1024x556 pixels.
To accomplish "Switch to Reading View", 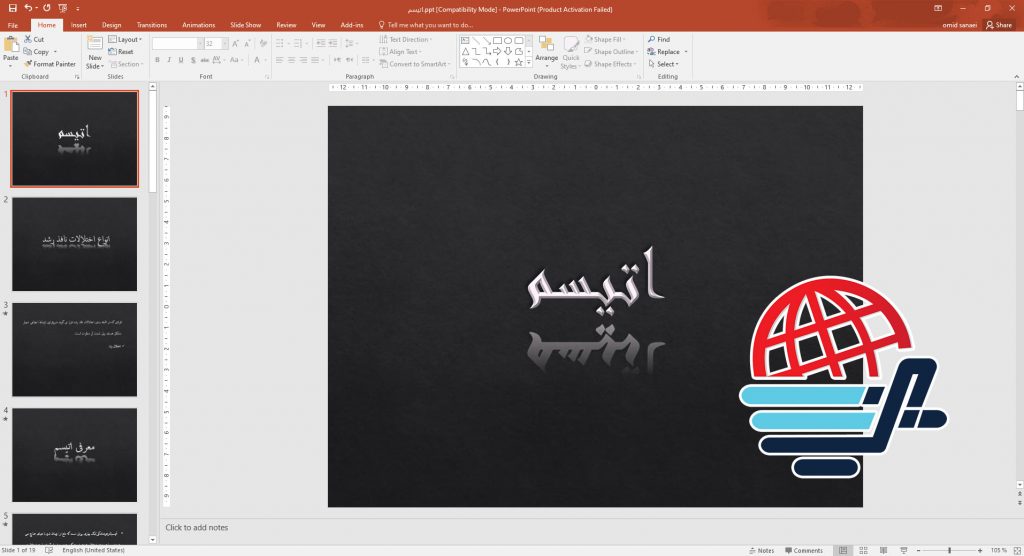I will click(884, 551).
